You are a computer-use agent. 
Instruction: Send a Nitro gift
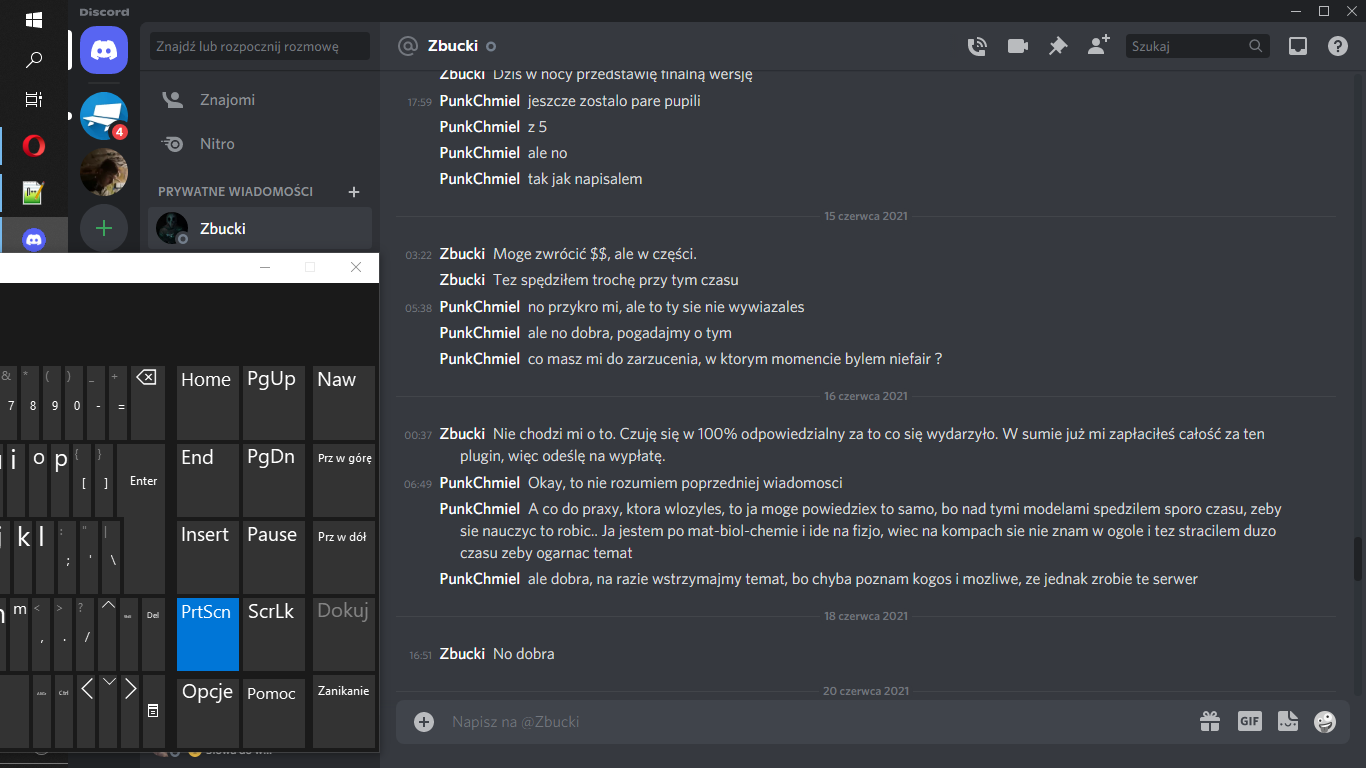click(1210, 721)
